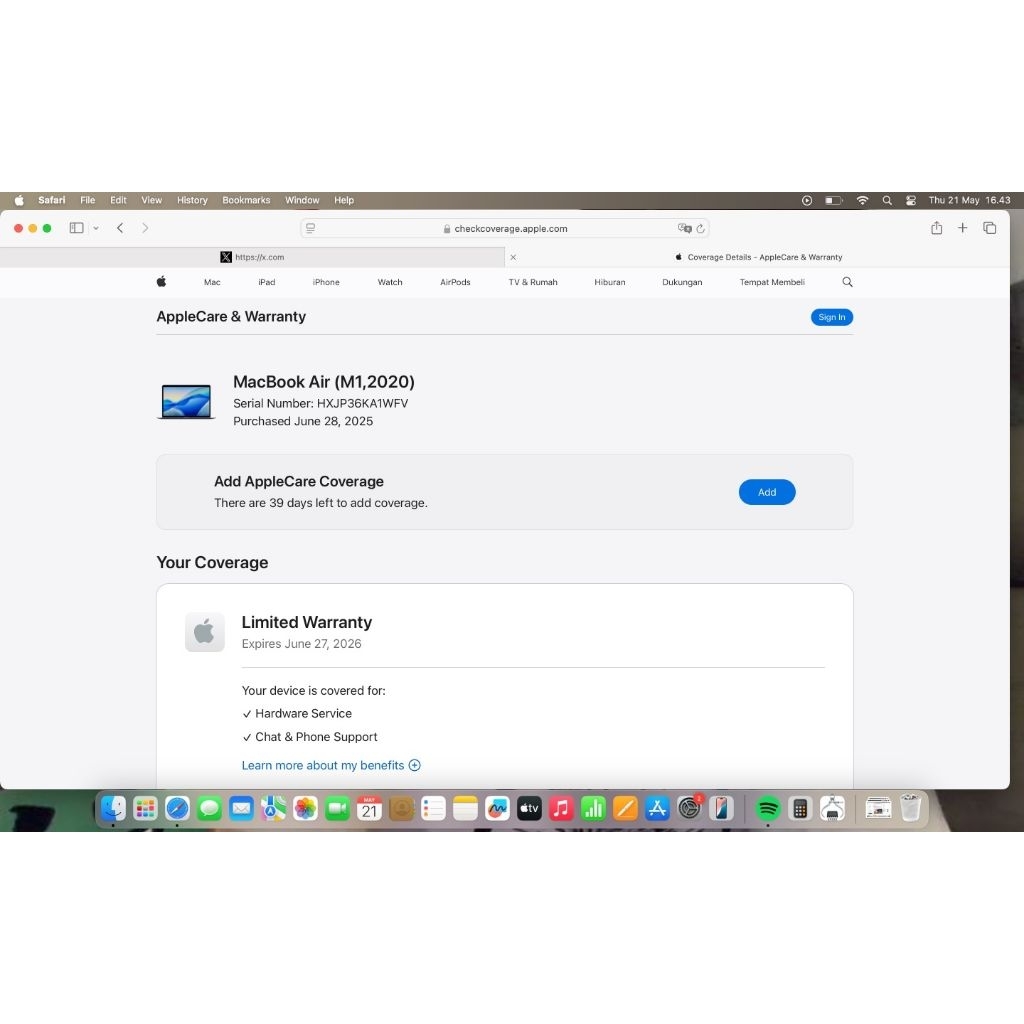Open the Help menu
The image size is (1024, 1024).
click(x=344, y=200)
